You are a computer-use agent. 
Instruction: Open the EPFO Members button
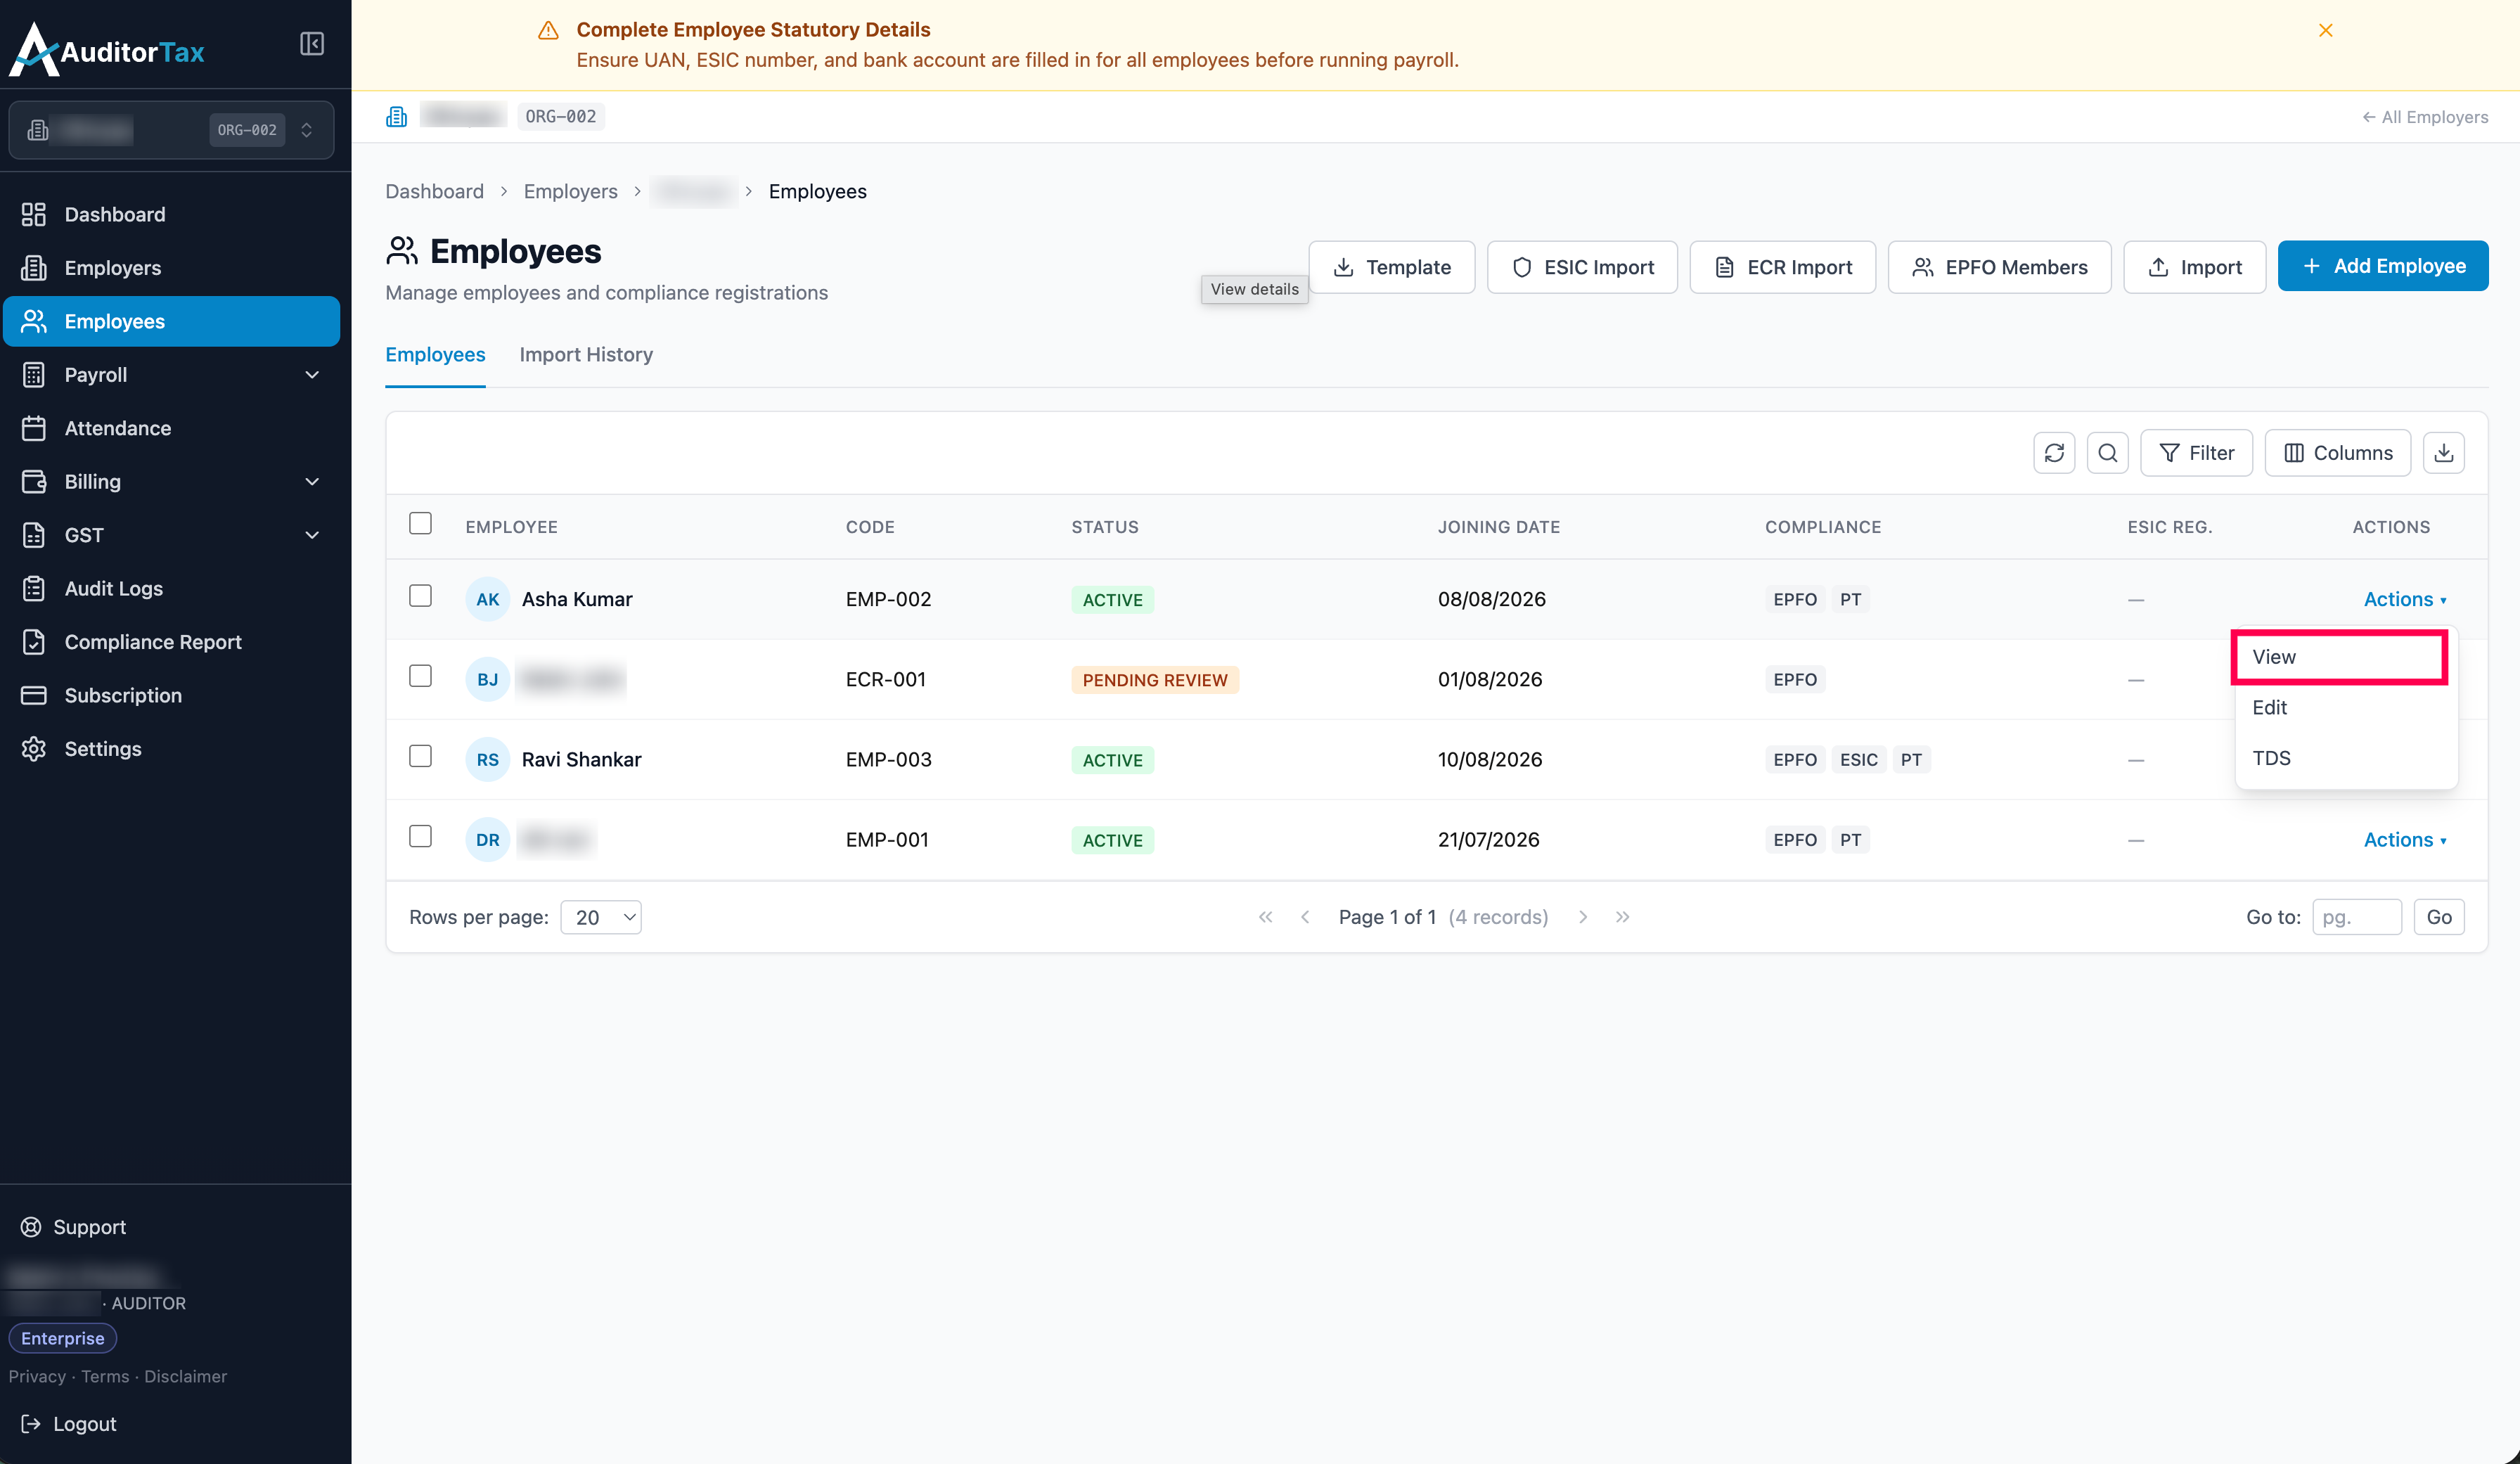tap(1999, 267)
